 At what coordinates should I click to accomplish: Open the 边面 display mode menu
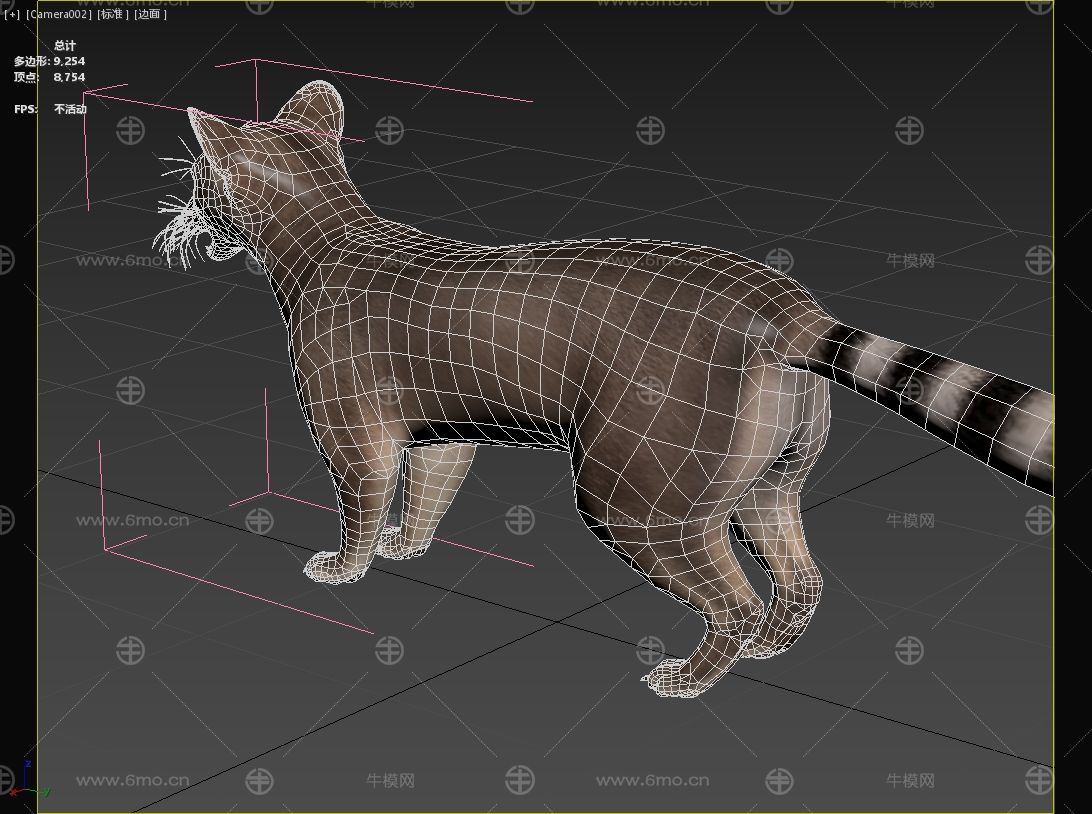coord(151,15)
